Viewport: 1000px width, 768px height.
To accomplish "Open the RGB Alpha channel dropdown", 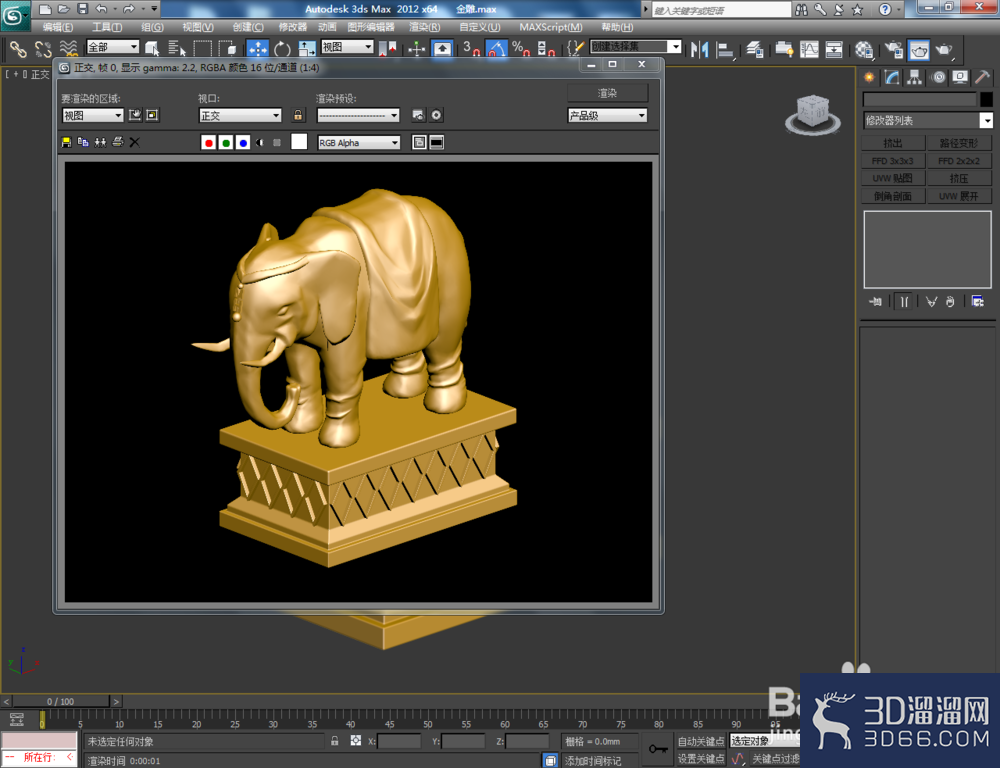I will [359, 143].
